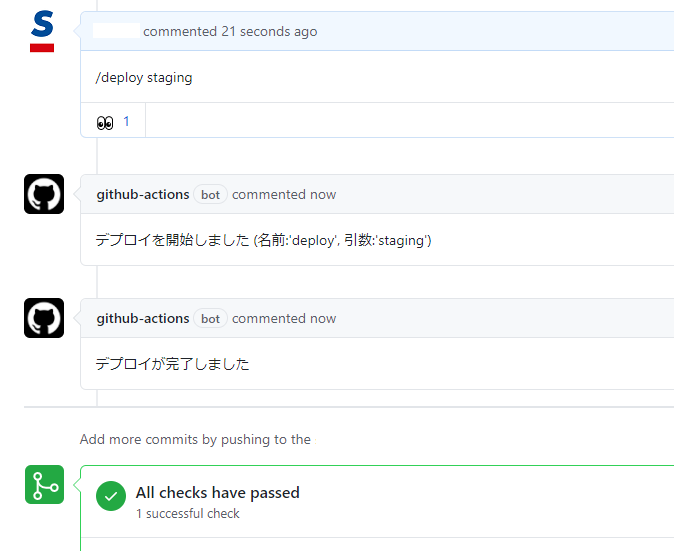Open second 'commented now' timestamp link
The width and height of the screenshot is (674, 551).
[284, 318]
